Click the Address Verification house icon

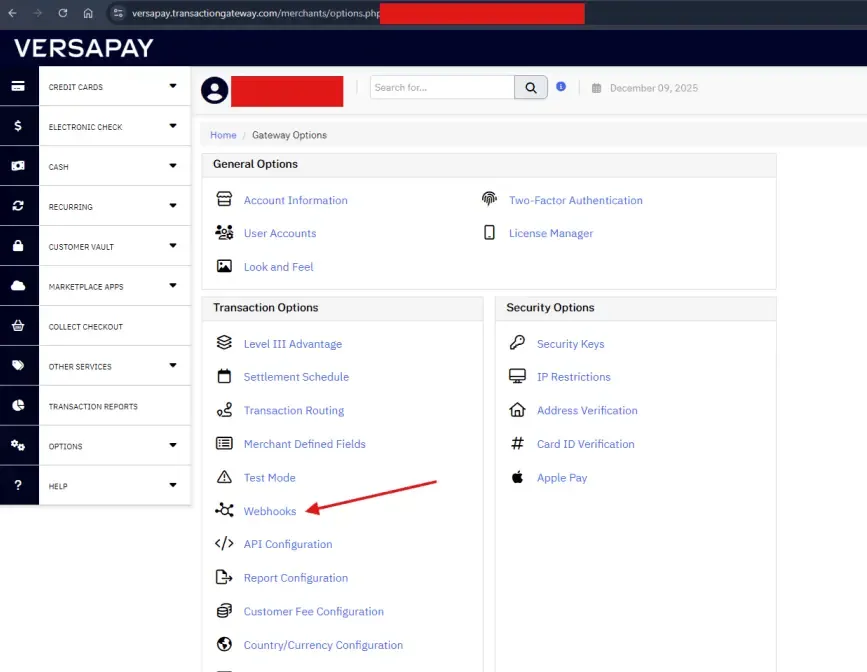point(516,410)
